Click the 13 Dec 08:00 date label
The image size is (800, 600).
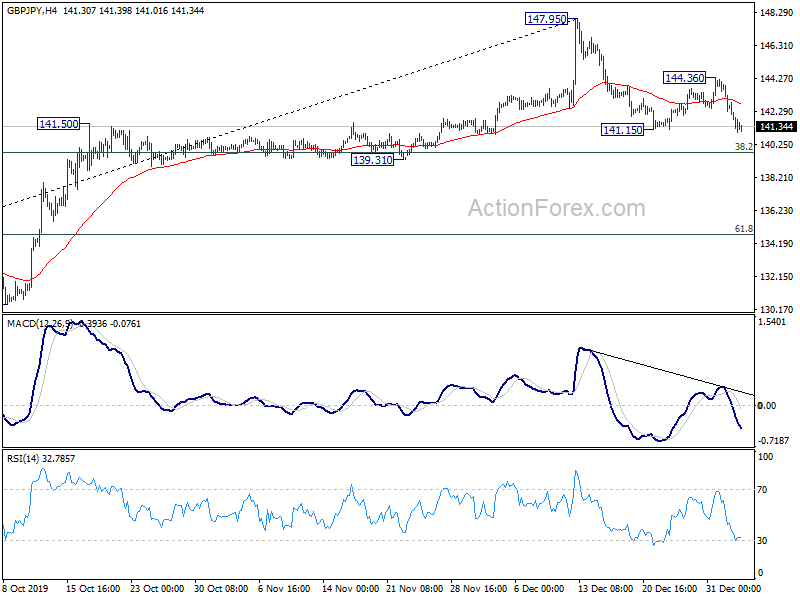[606, 589]
